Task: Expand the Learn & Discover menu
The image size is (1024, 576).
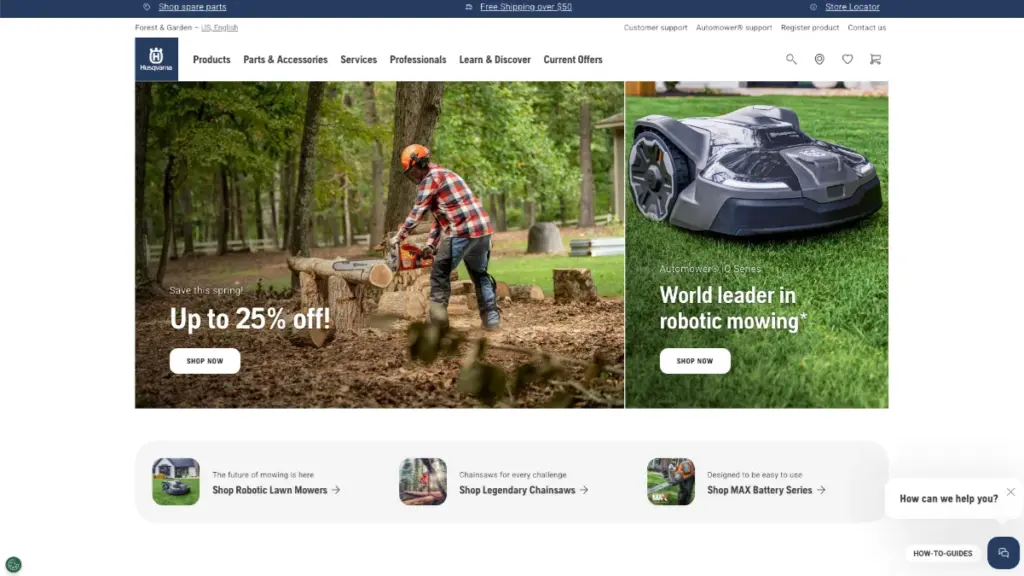Action: point(495,60)
